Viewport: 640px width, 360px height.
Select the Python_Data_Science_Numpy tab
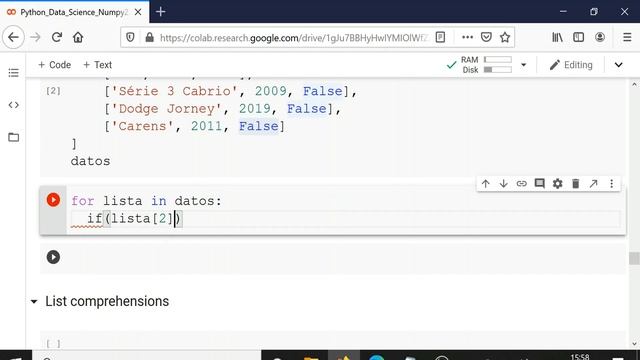coord(74,12)
